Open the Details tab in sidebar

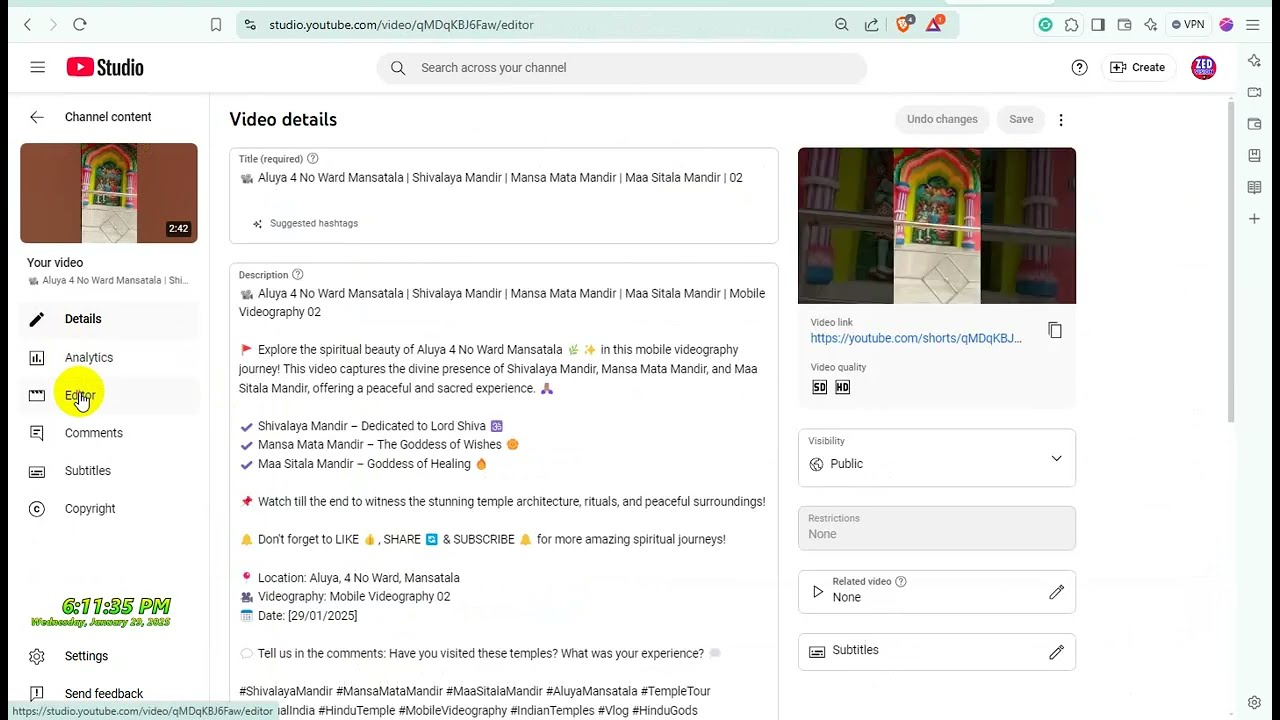(109, 319)
